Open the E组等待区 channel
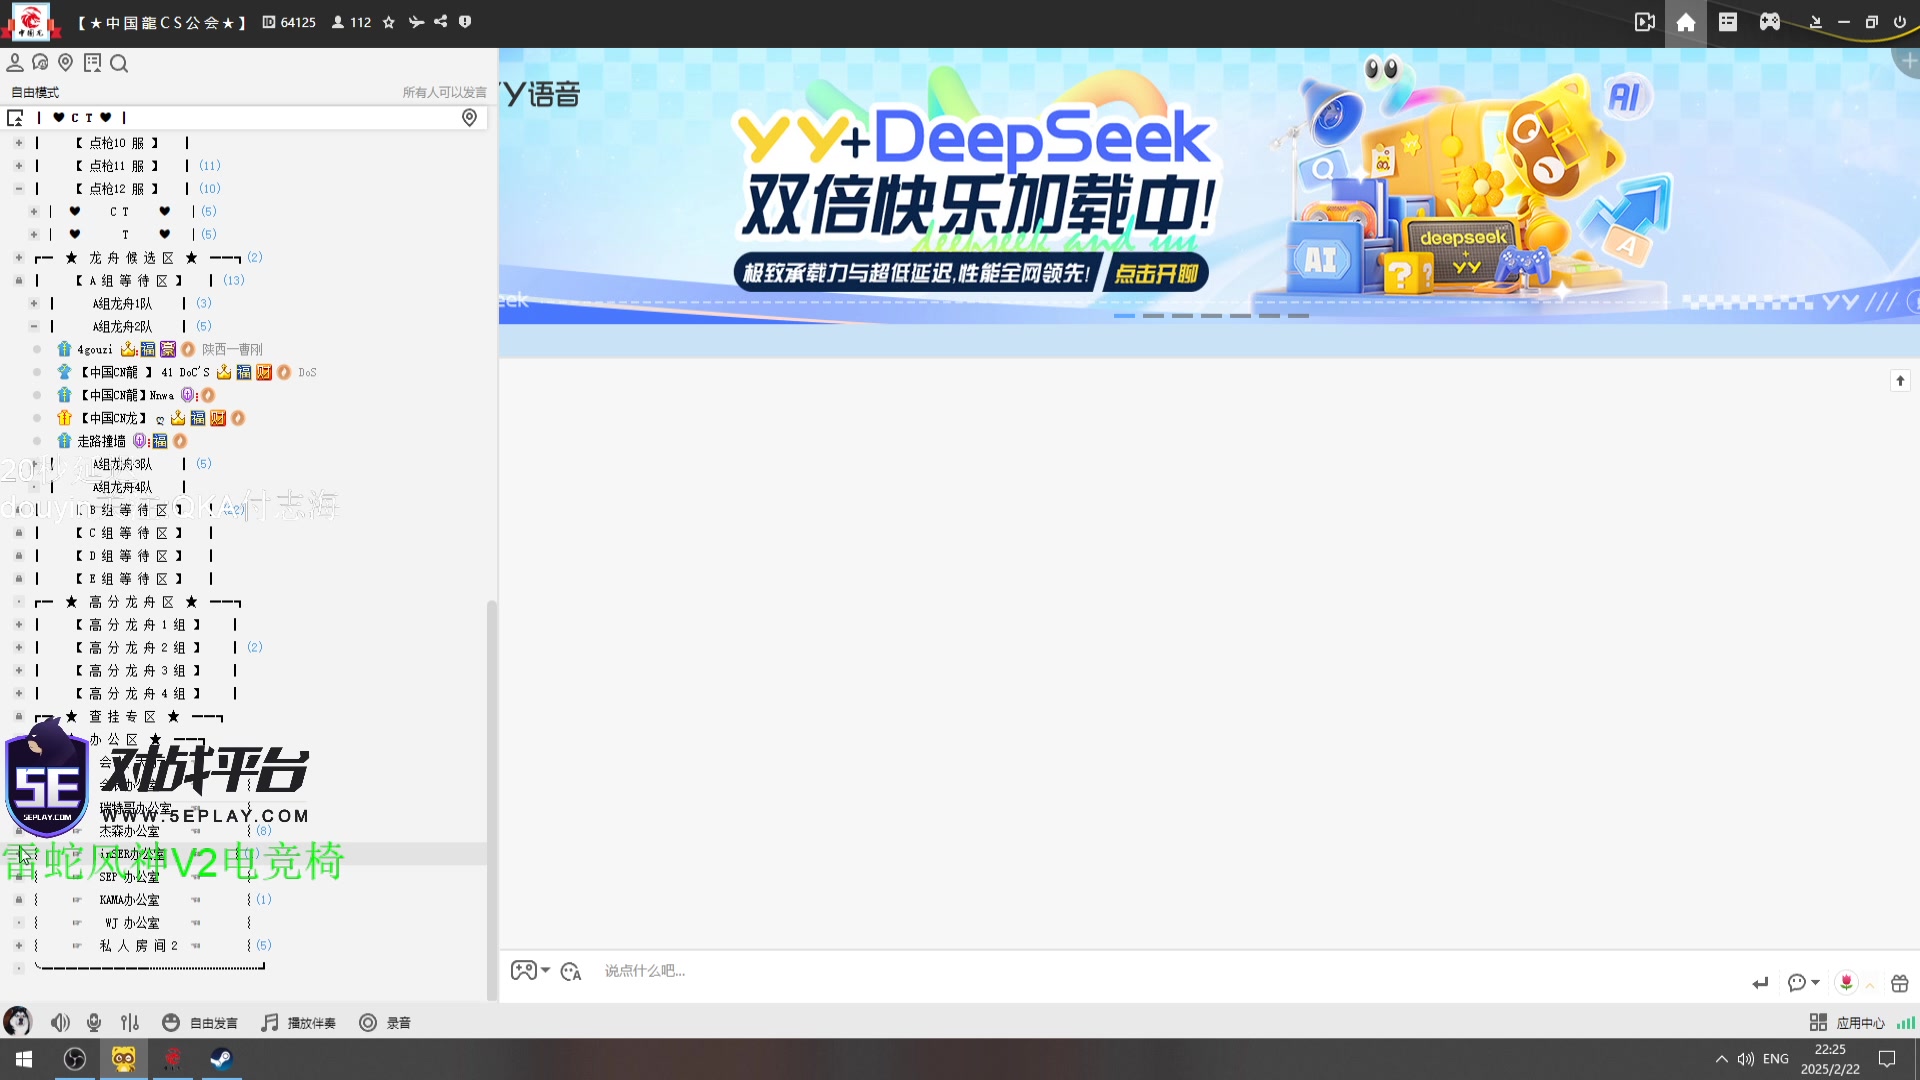The width and height of the screenshot is (1920, 1080). pyautogui.click(x=129, y=580)
